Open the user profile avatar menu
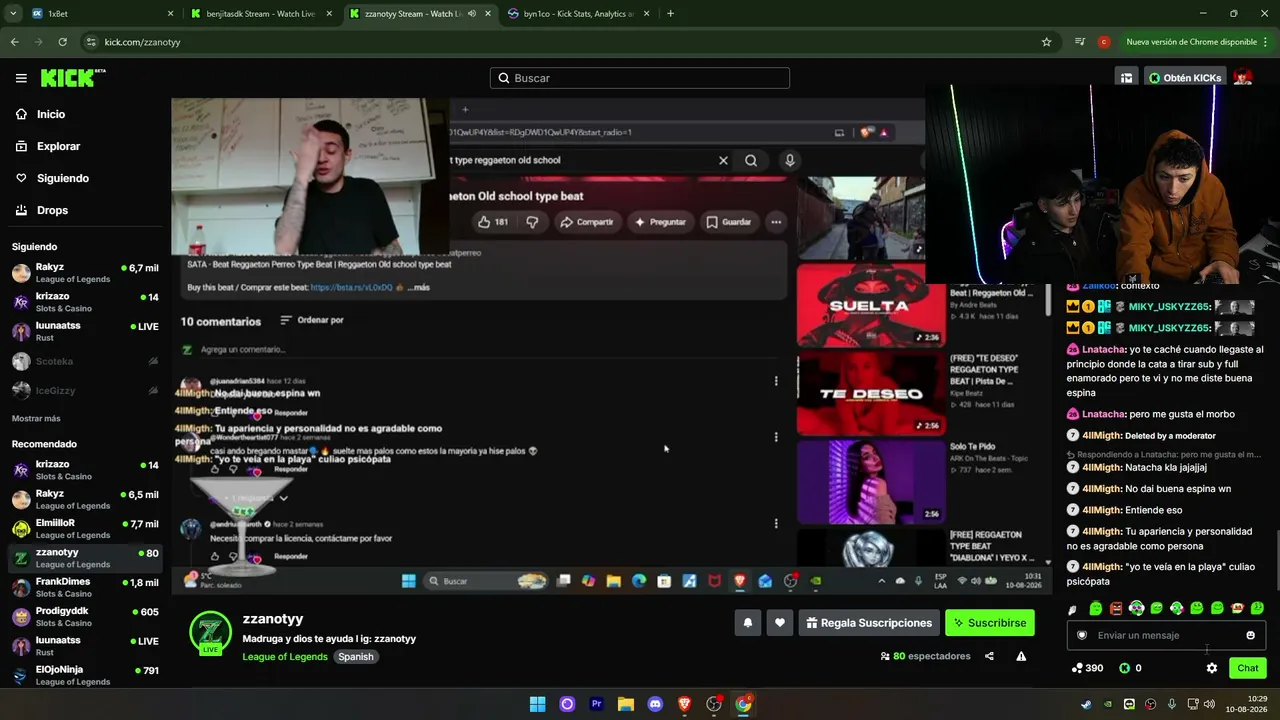 click(1243, 78)
